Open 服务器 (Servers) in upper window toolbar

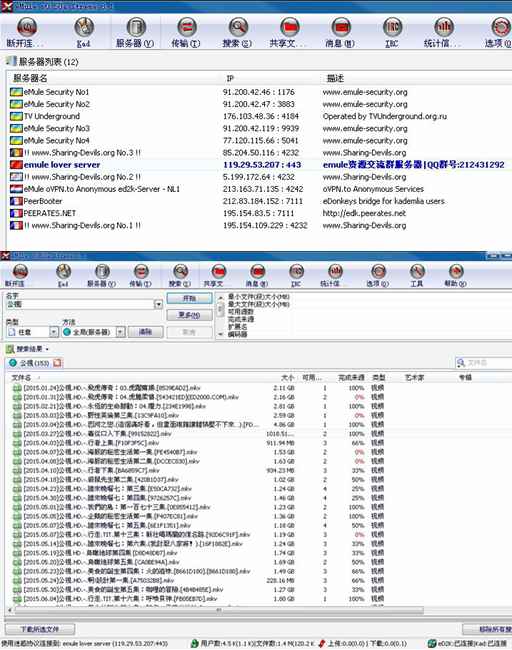point(135,32)
